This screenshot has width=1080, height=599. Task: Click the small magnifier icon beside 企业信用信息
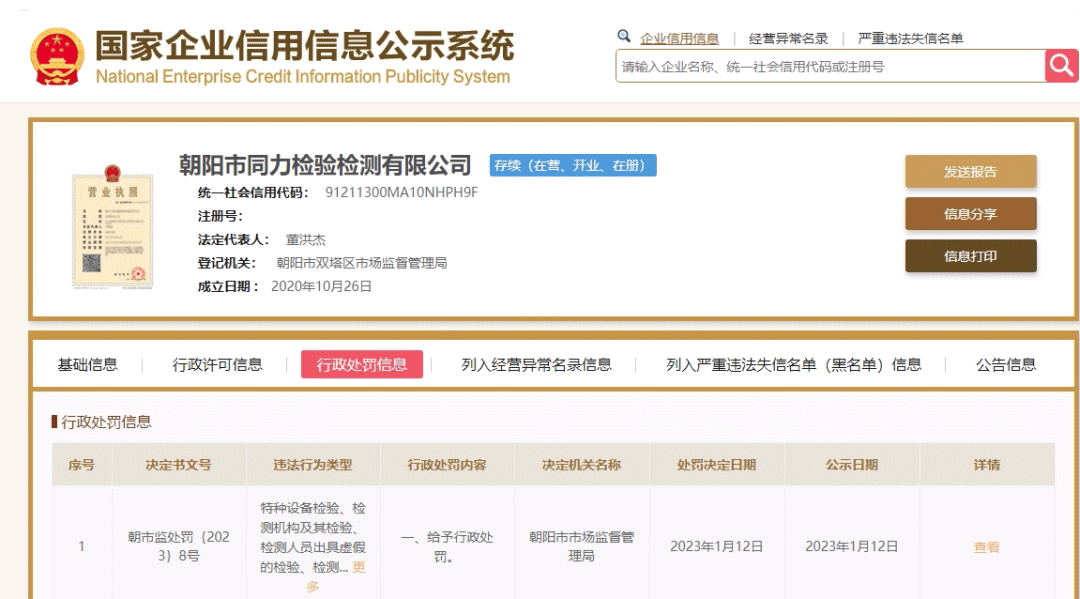pyautogui.click(x=624, y=37)
